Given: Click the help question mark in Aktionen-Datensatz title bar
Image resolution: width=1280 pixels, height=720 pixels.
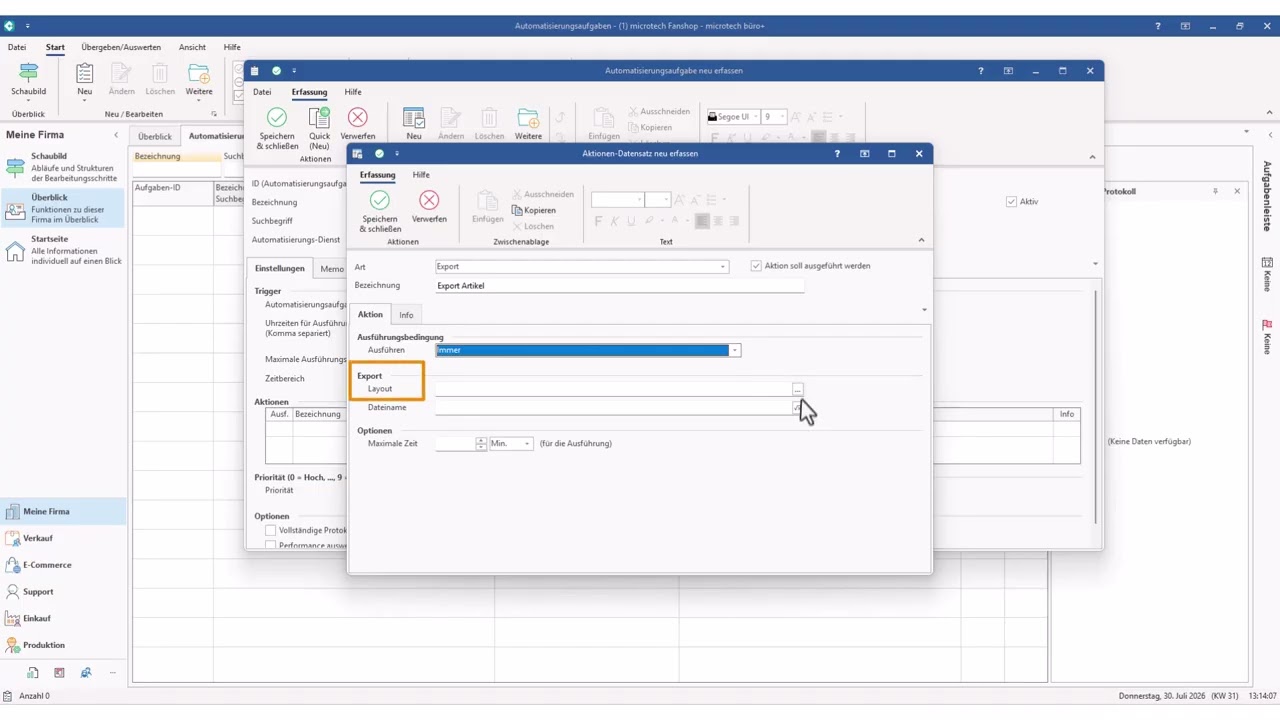Looking at the screenshot, I should (837, 154).
